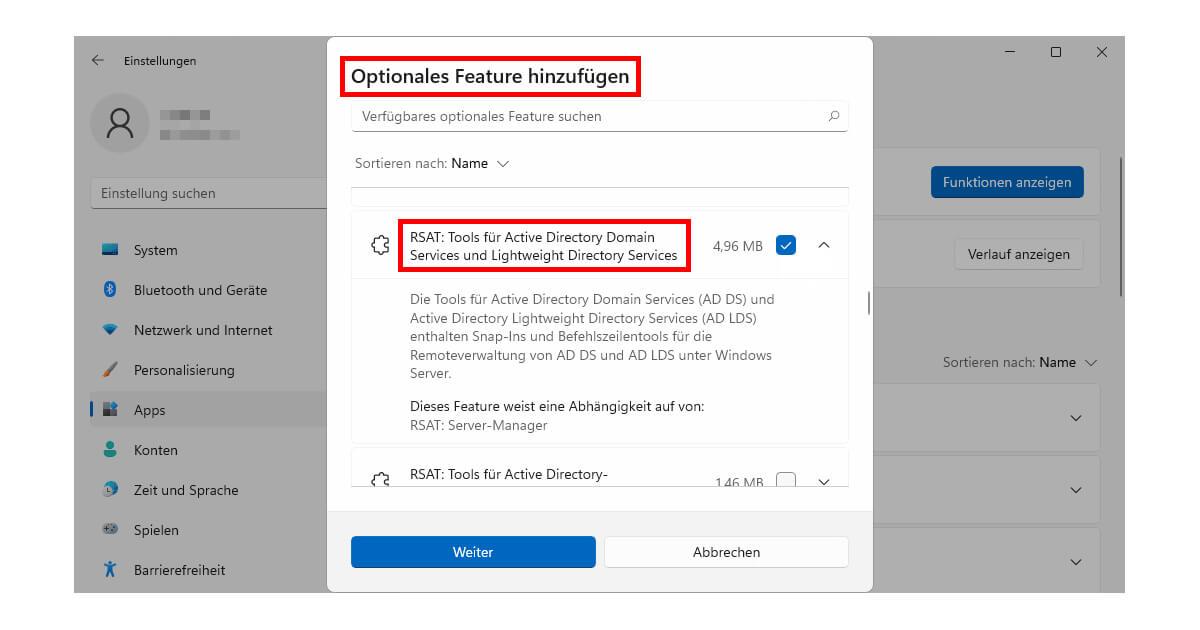This screenshot has height=630, width=1200.
Task: Click the back arrow in Einstellungen
Action: click(x=97, y=61)
